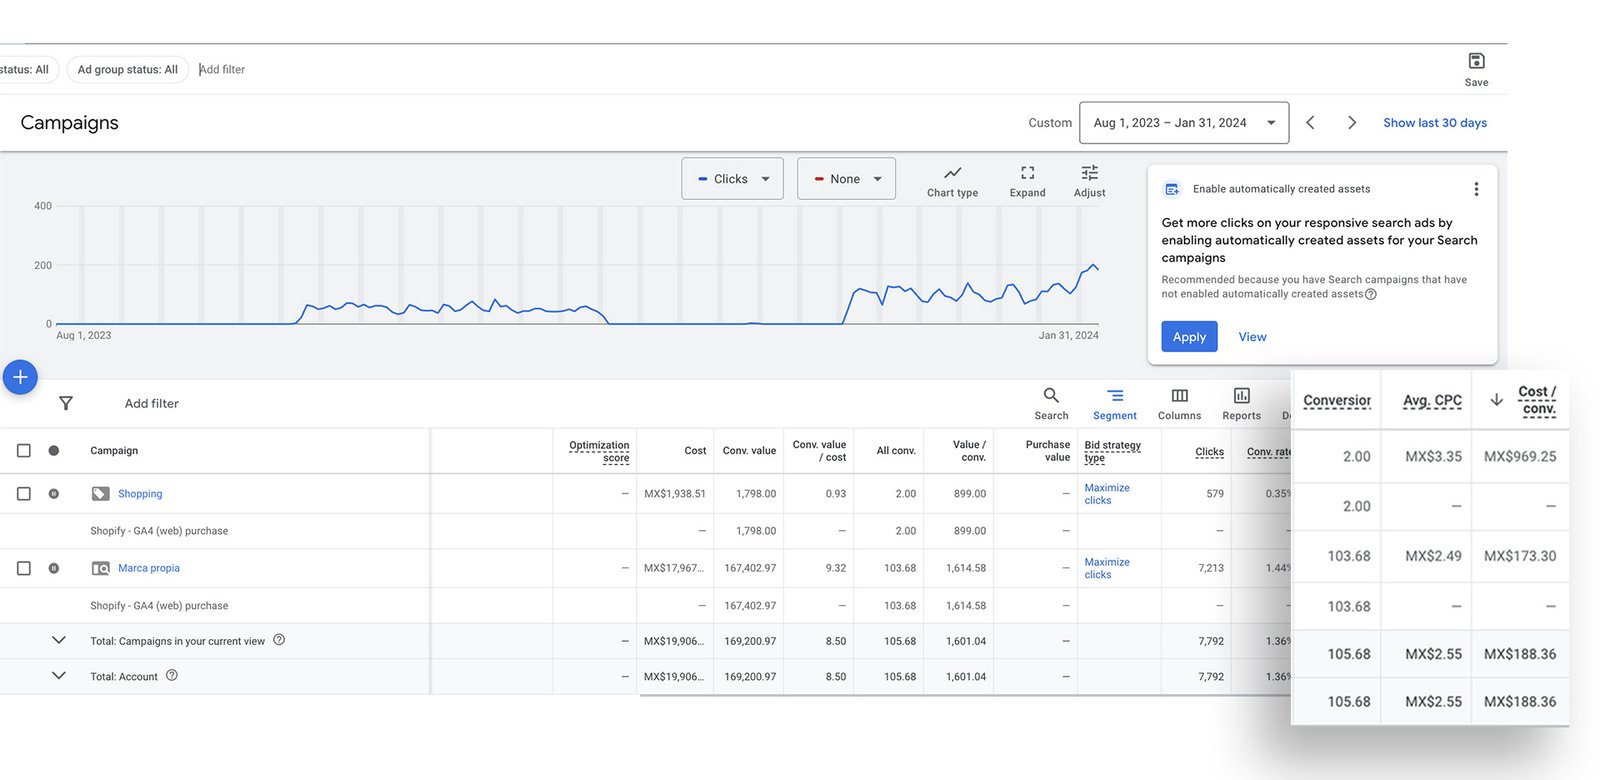Tick the select-all campaigns checkbox
Screen dimensions: 1600x780
coord(24,450)
